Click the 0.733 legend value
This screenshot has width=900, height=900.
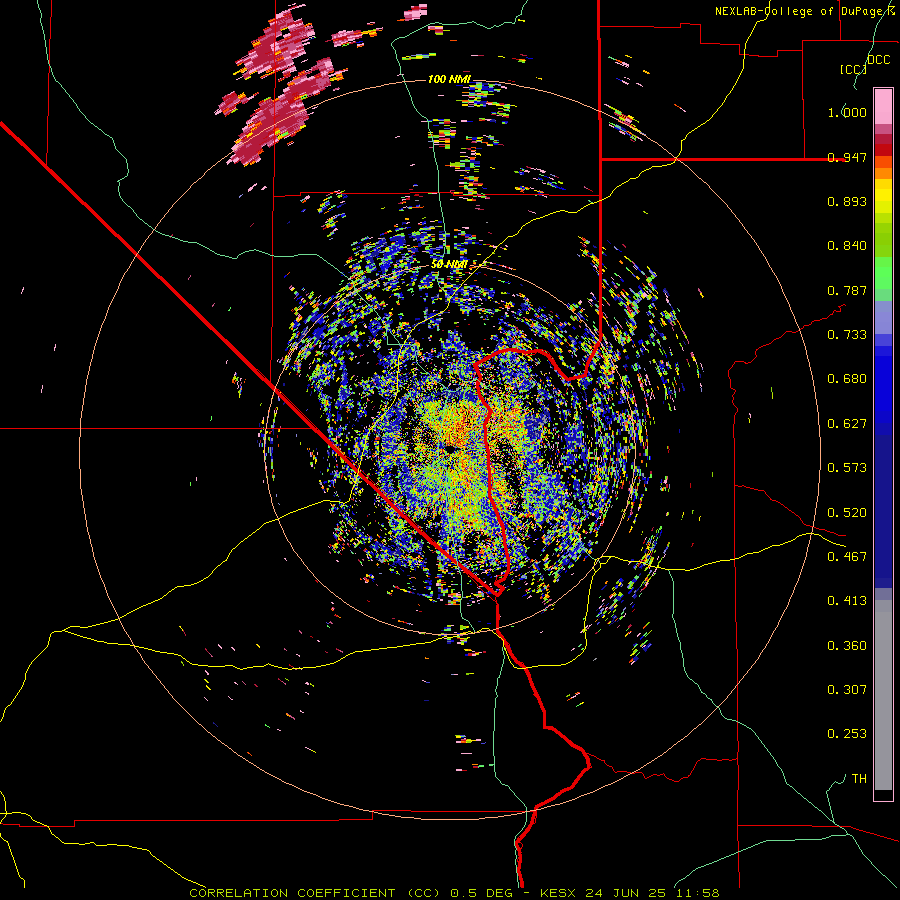pyautogui.click(x=847, y=335)
